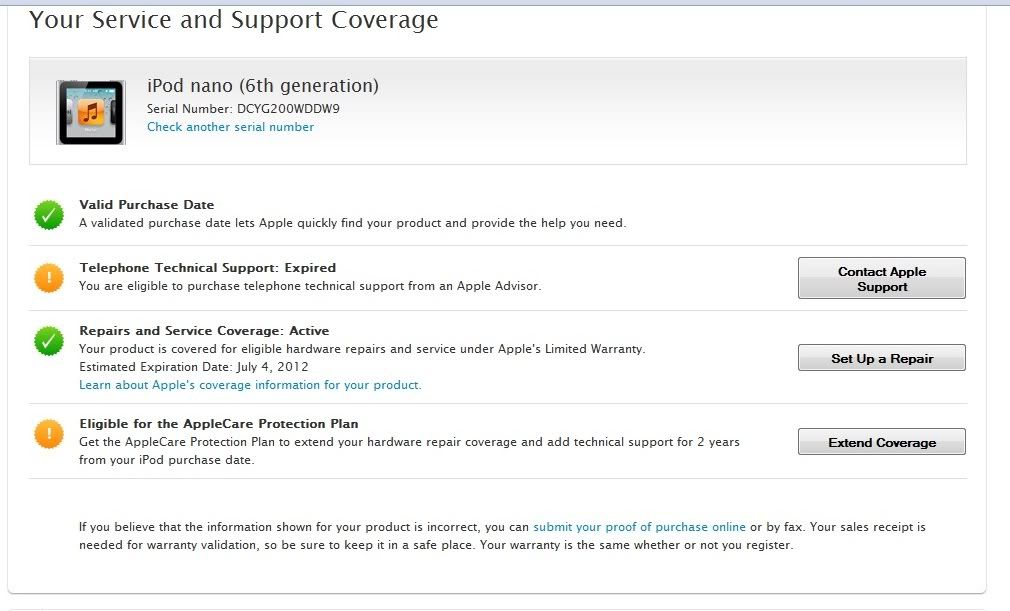Click orange warning icon beside AppleCare Protection Plan
1010x611 pixels.
click(49, 434)
